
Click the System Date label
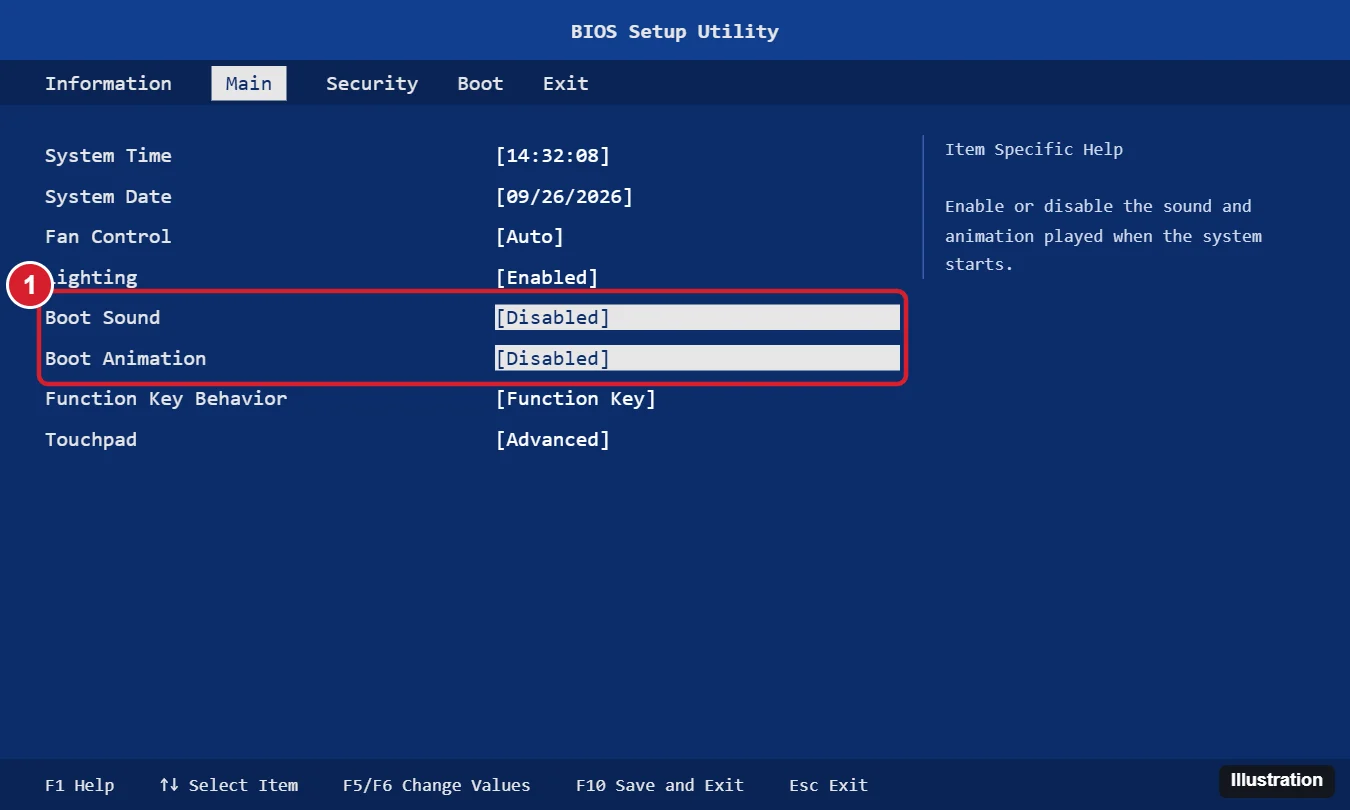point(108,197)
